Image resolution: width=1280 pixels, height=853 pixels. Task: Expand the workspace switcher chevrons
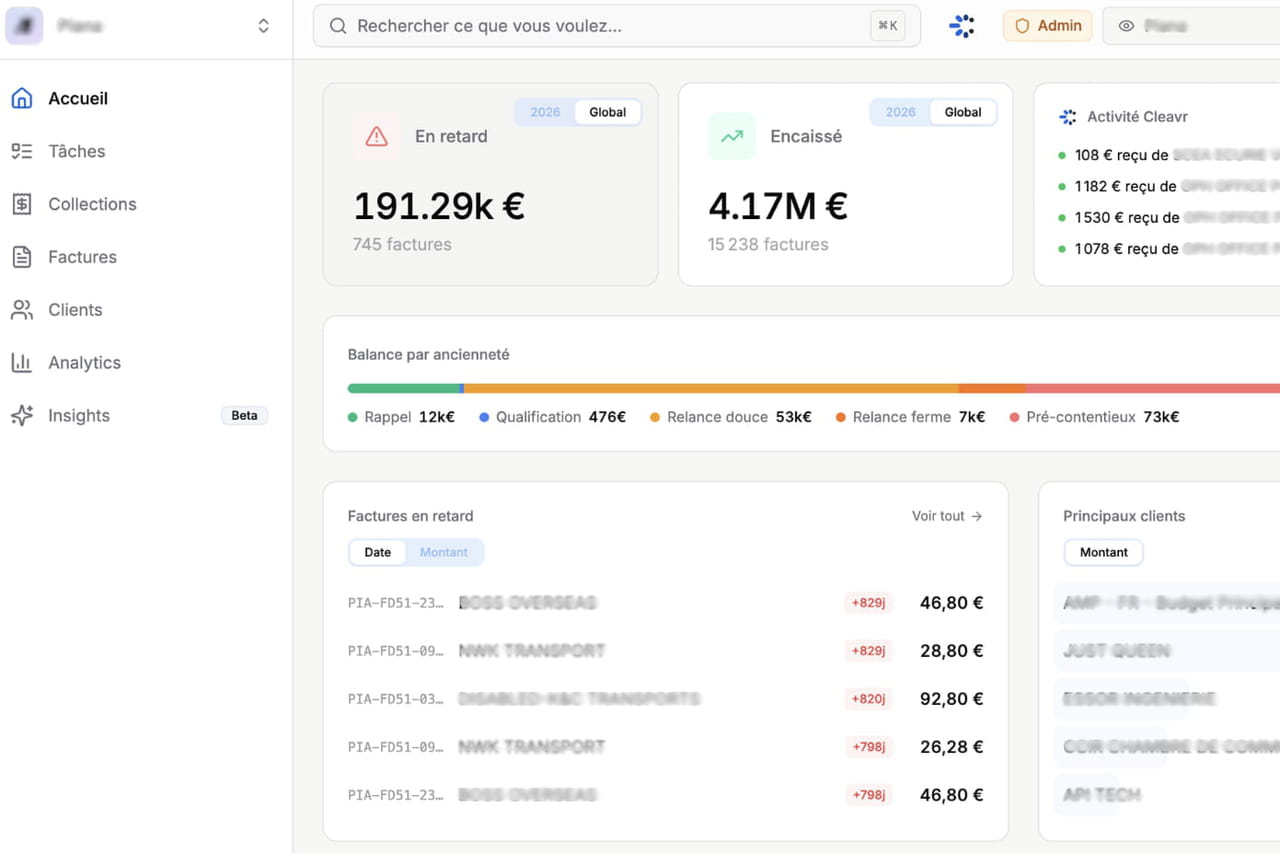point(264,26)
